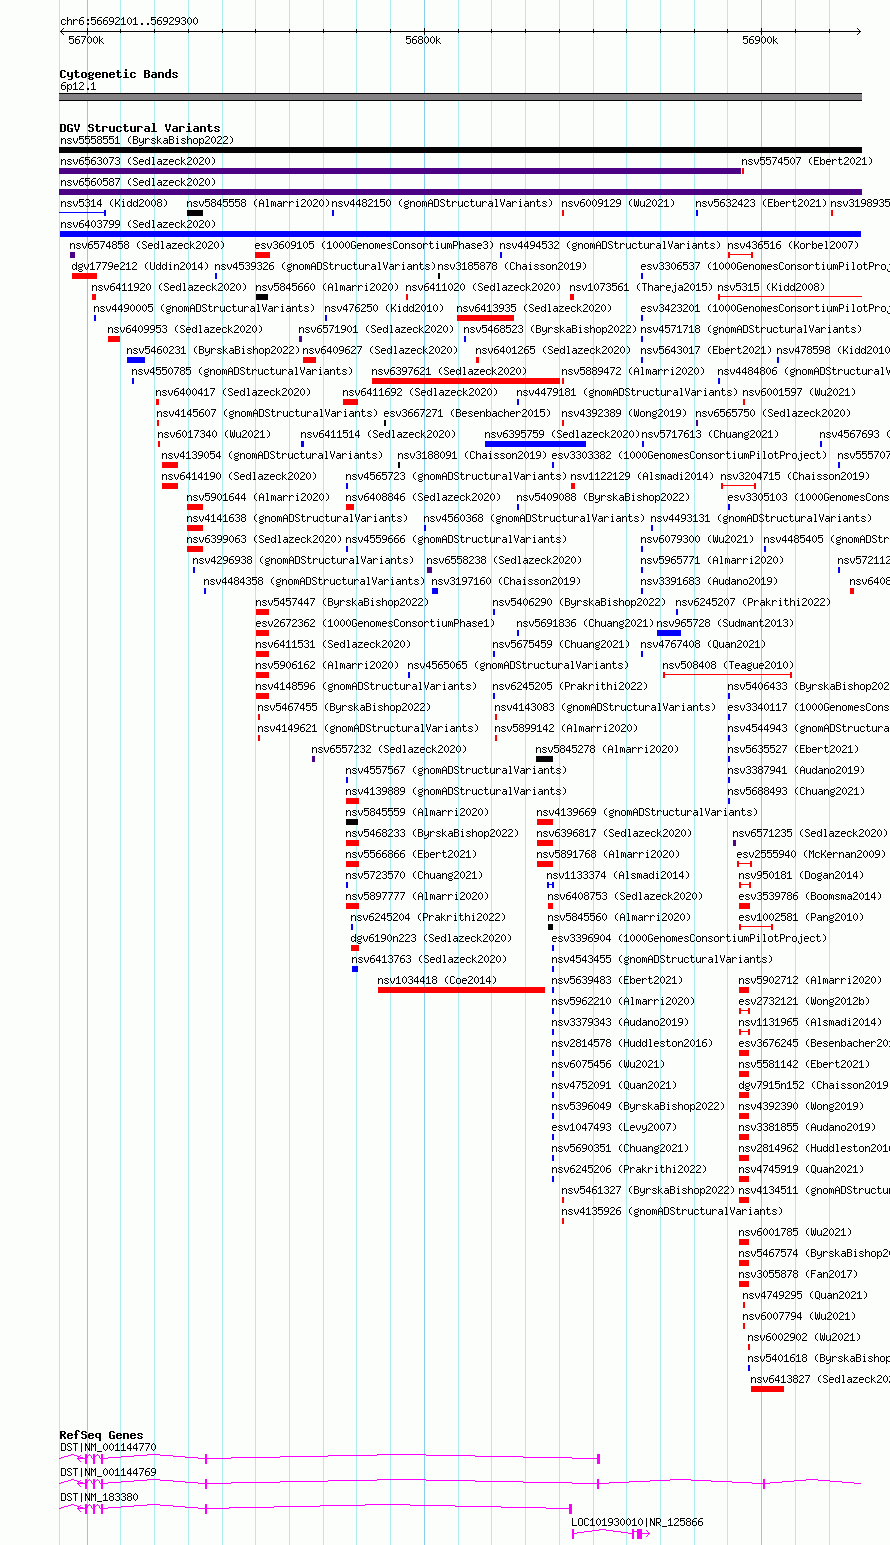Select the black nsv5558551 variant bar
This screenshot has height=1545, width=890.
click(460, 150)
